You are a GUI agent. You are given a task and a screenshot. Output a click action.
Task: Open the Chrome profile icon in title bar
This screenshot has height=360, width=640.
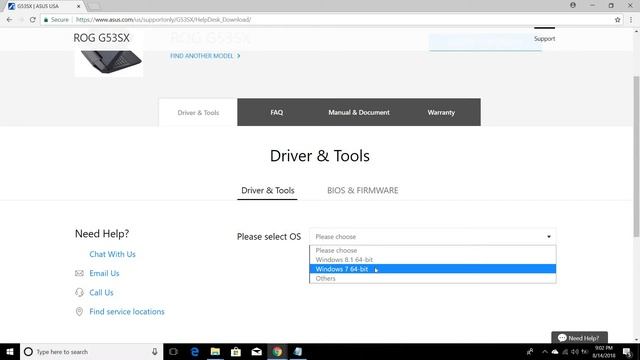click(x=573, y=5)
